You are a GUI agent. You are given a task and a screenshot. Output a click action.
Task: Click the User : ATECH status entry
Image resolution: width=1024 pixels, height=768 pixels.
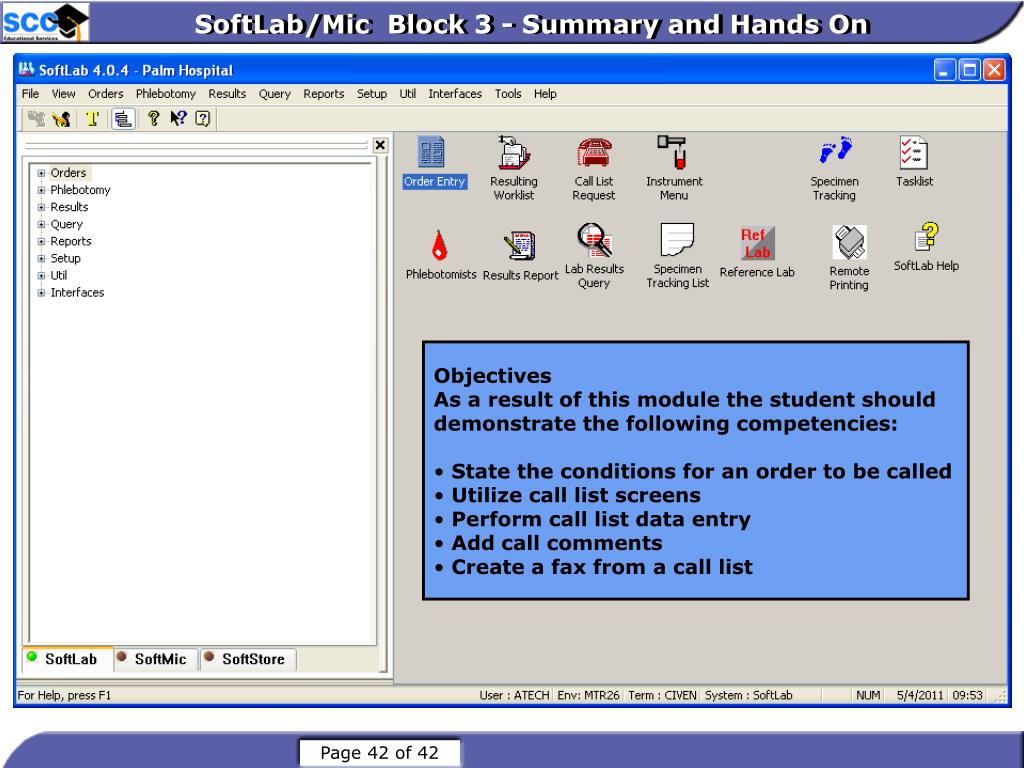pos(515,696)
